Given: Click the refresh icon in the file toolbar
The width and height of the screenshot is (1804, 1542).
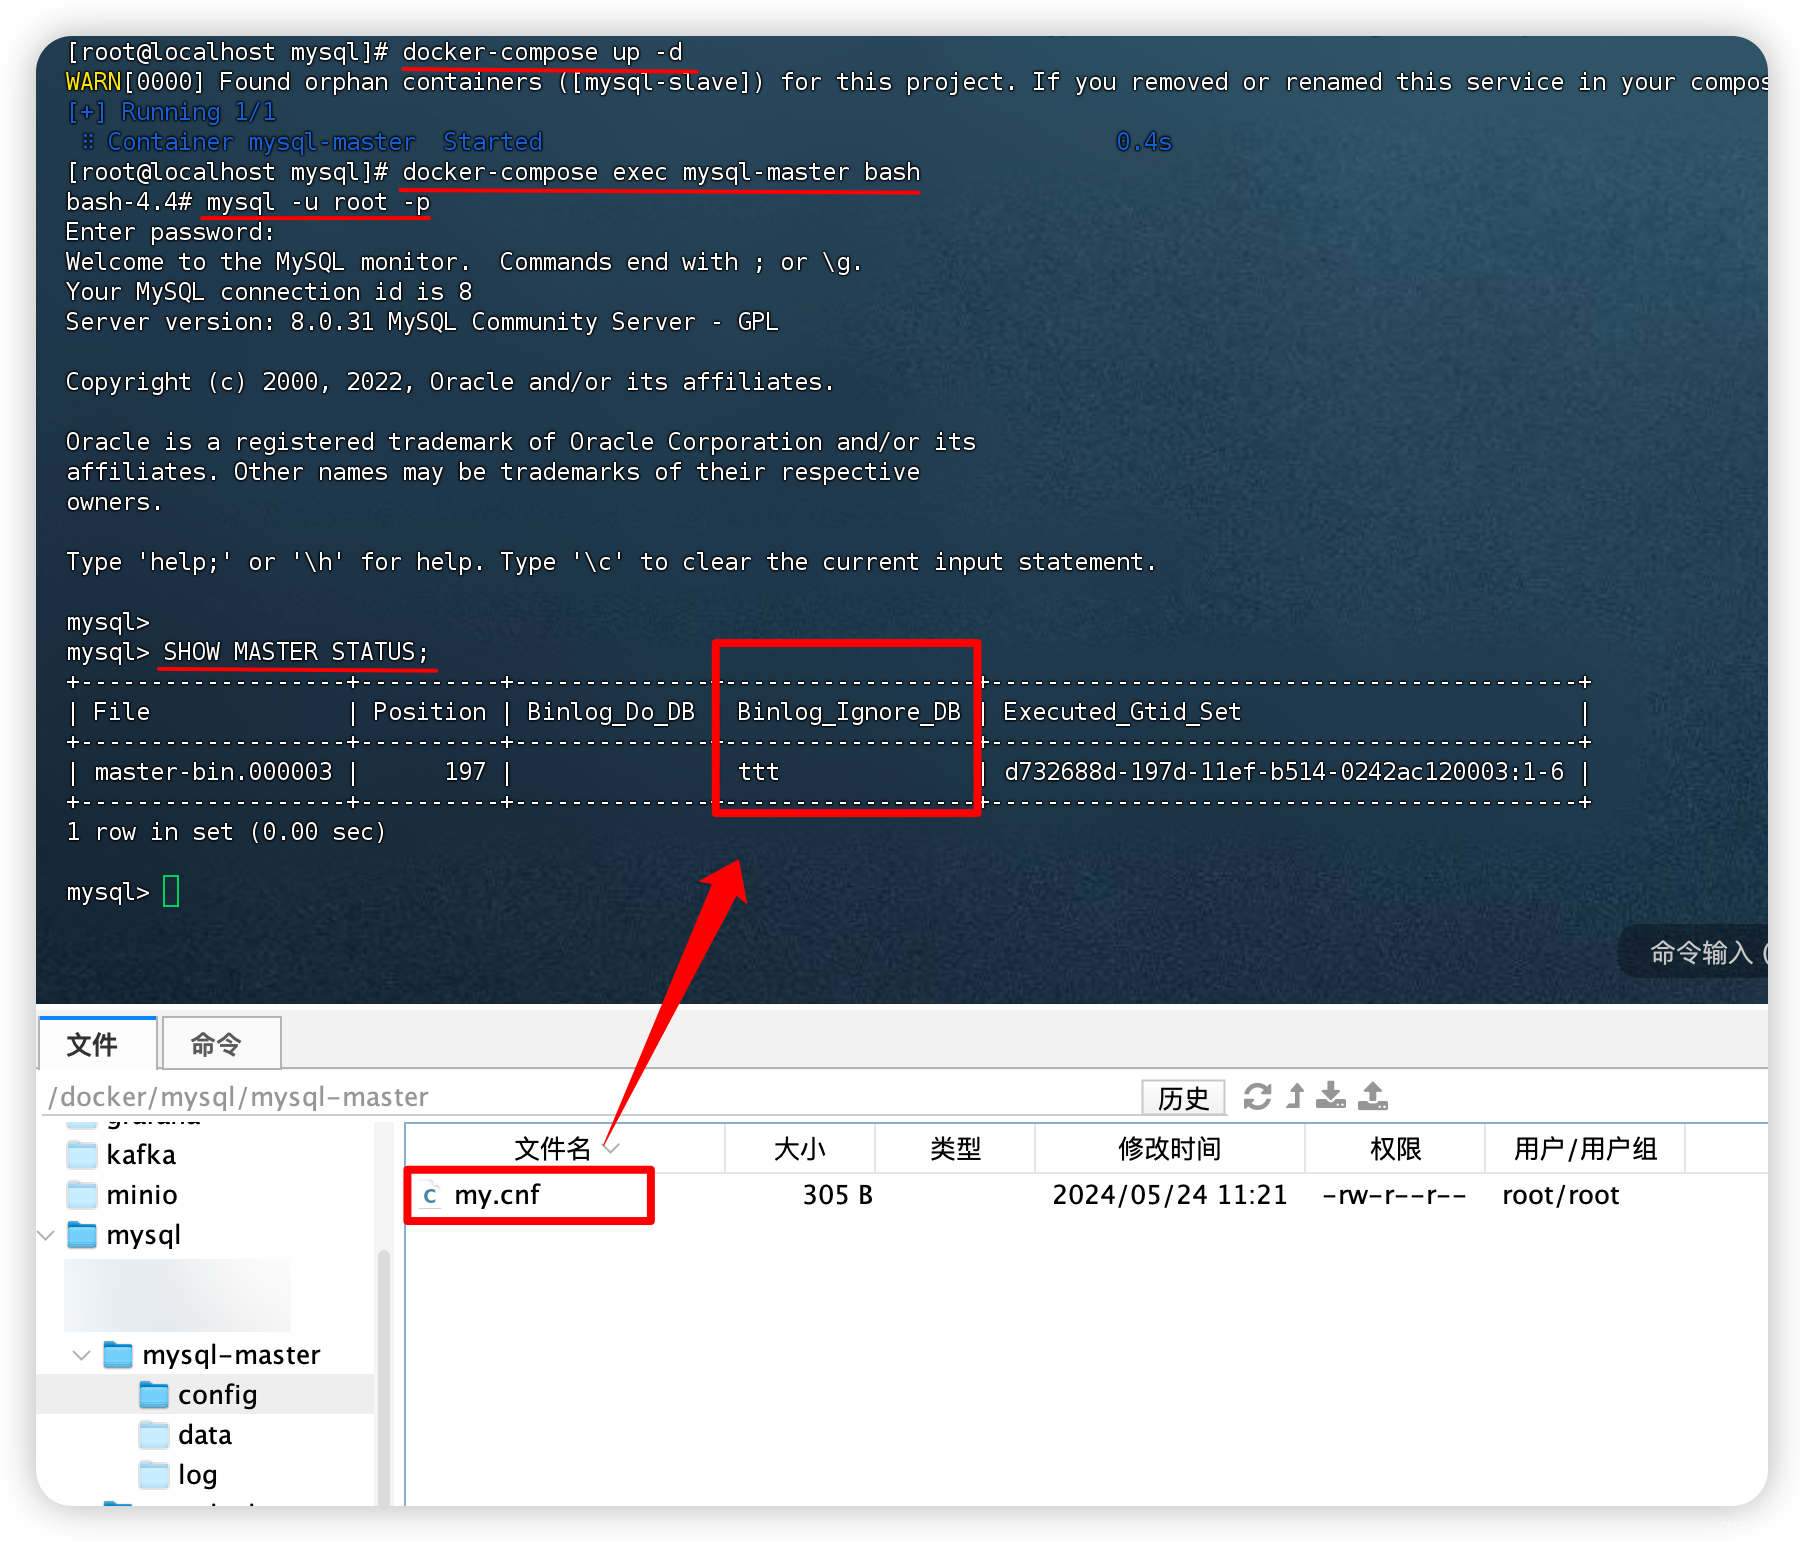Looking at the screenshot, I should click(x=1257, y=1097).
